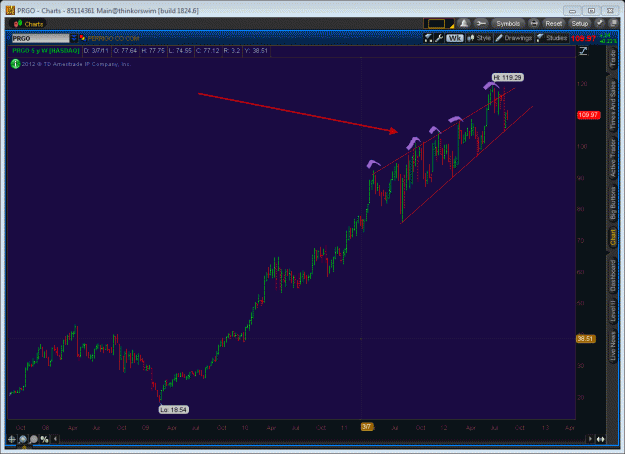The height and width of the screenshot is (454, 625).
Task: Click the zoom in magnifier icon
Action: click(23, 439)
